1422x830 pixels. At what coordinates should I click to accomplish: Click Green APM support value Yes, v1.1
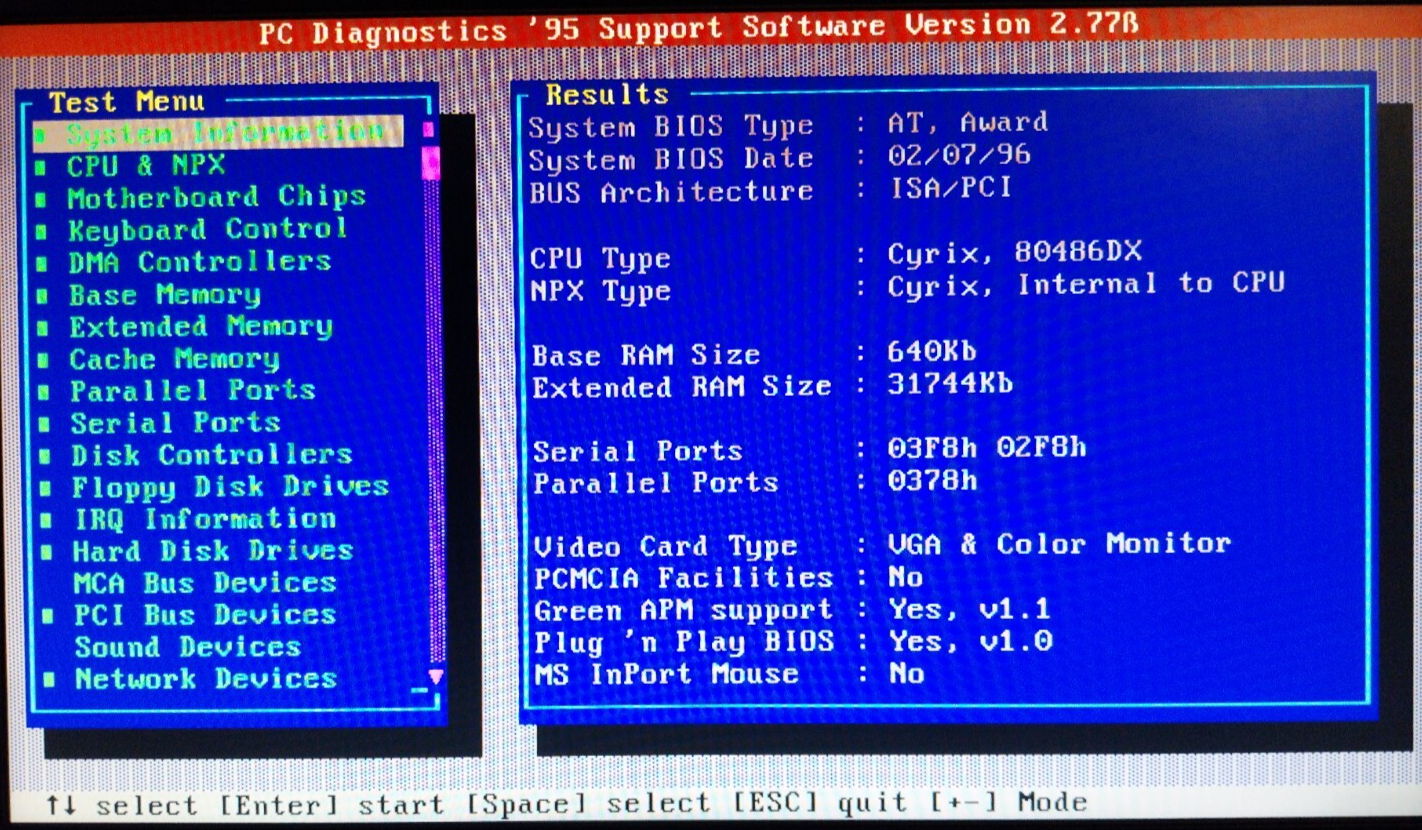970,609
